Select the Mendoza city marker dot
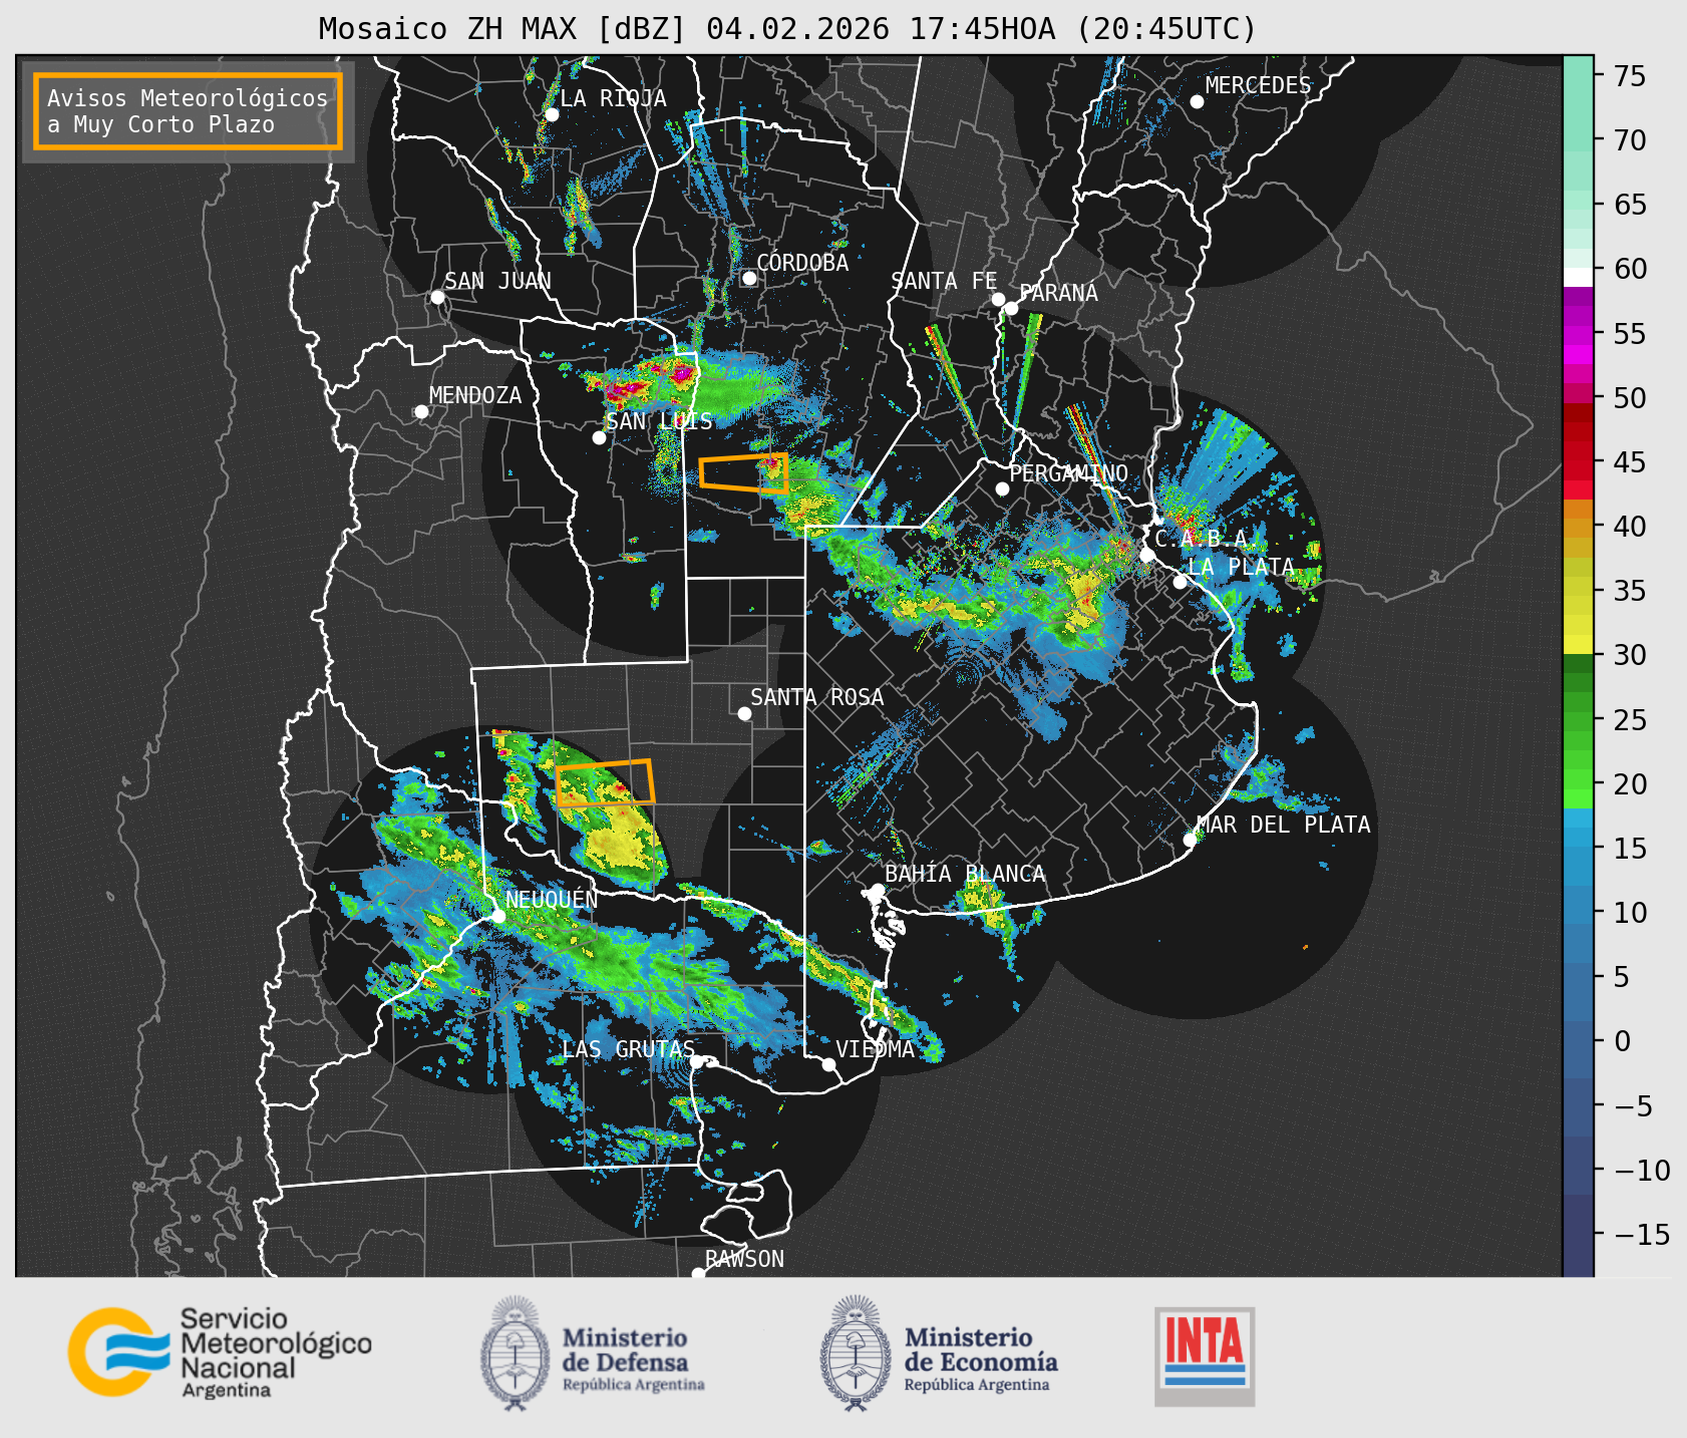The height and width of the screenshot is (1438, 1687). (421, 412)
